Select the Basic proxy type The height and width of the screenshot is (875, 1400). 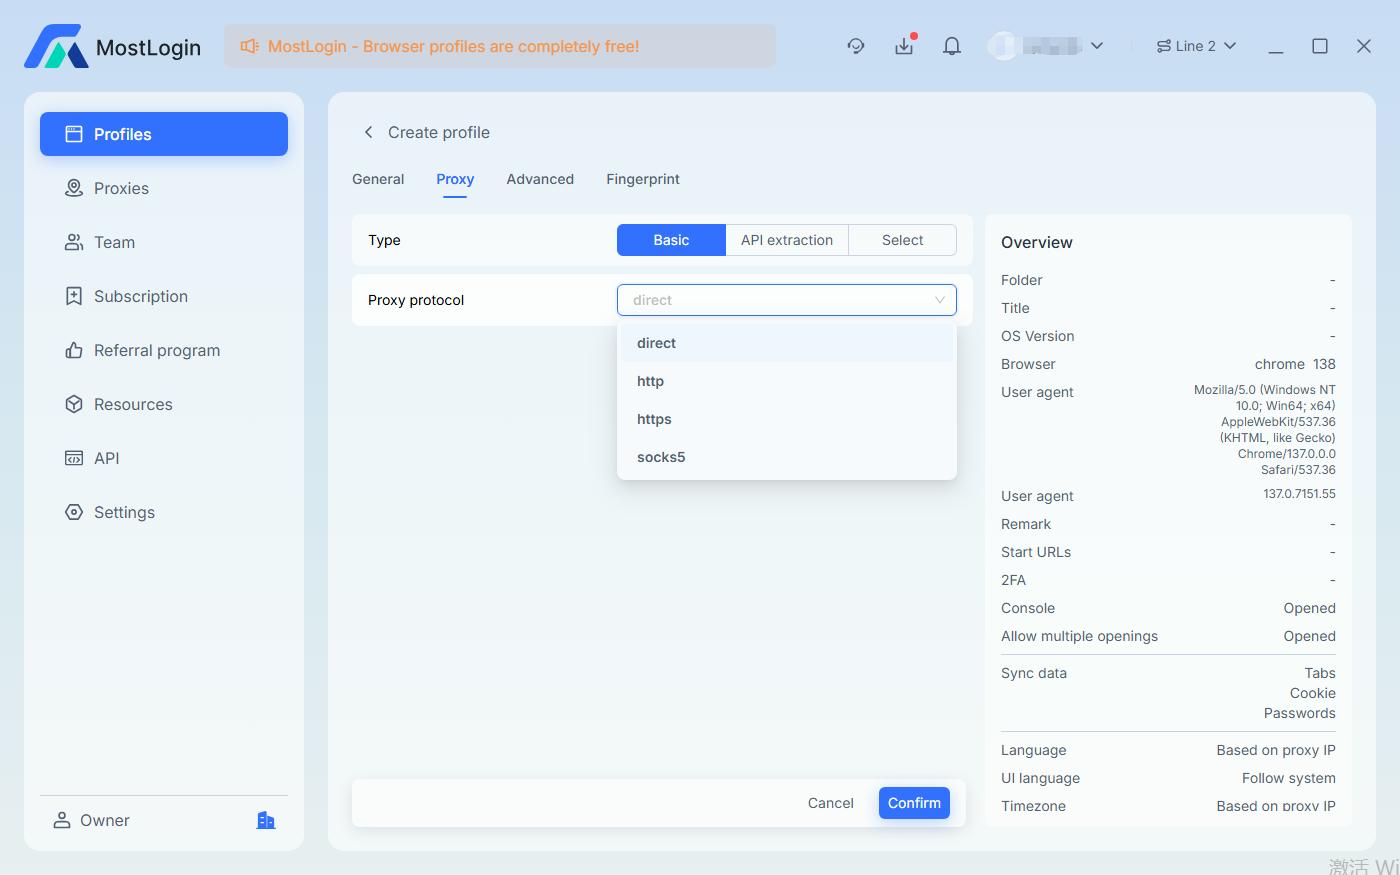(x=671, y=240)
